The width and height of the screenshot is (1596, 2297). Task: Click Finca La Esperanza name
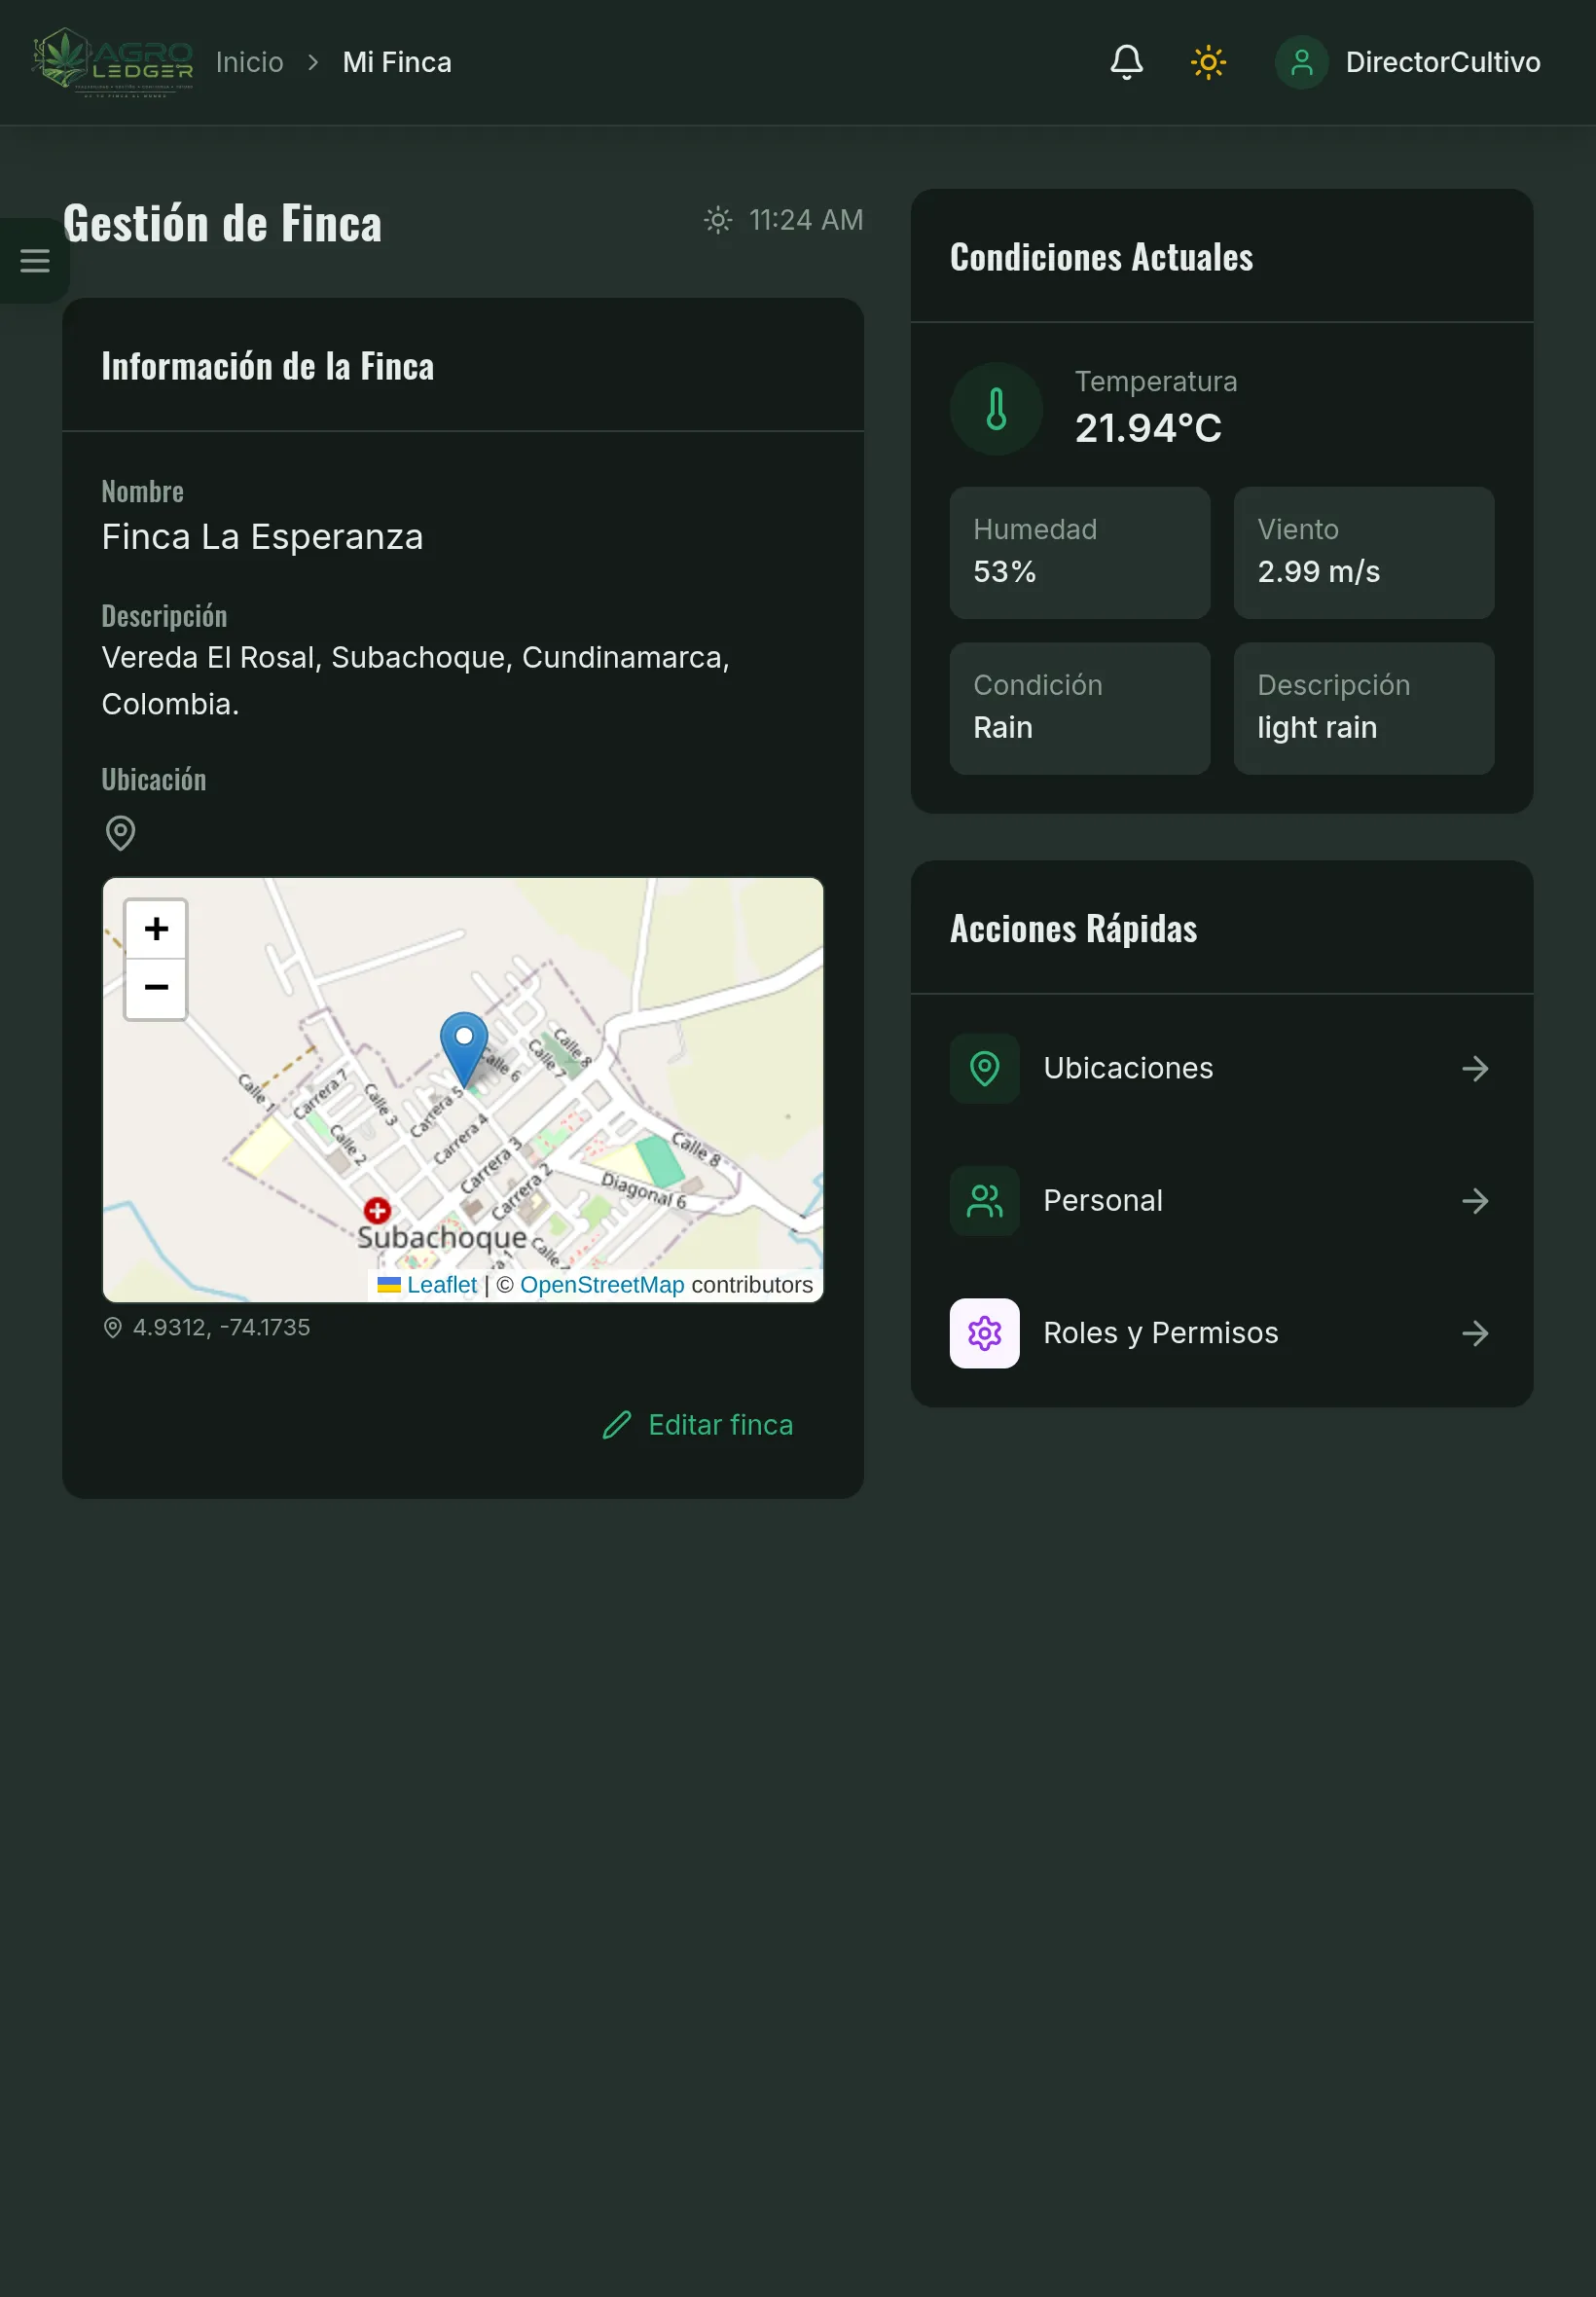click(x=262, y=537)
